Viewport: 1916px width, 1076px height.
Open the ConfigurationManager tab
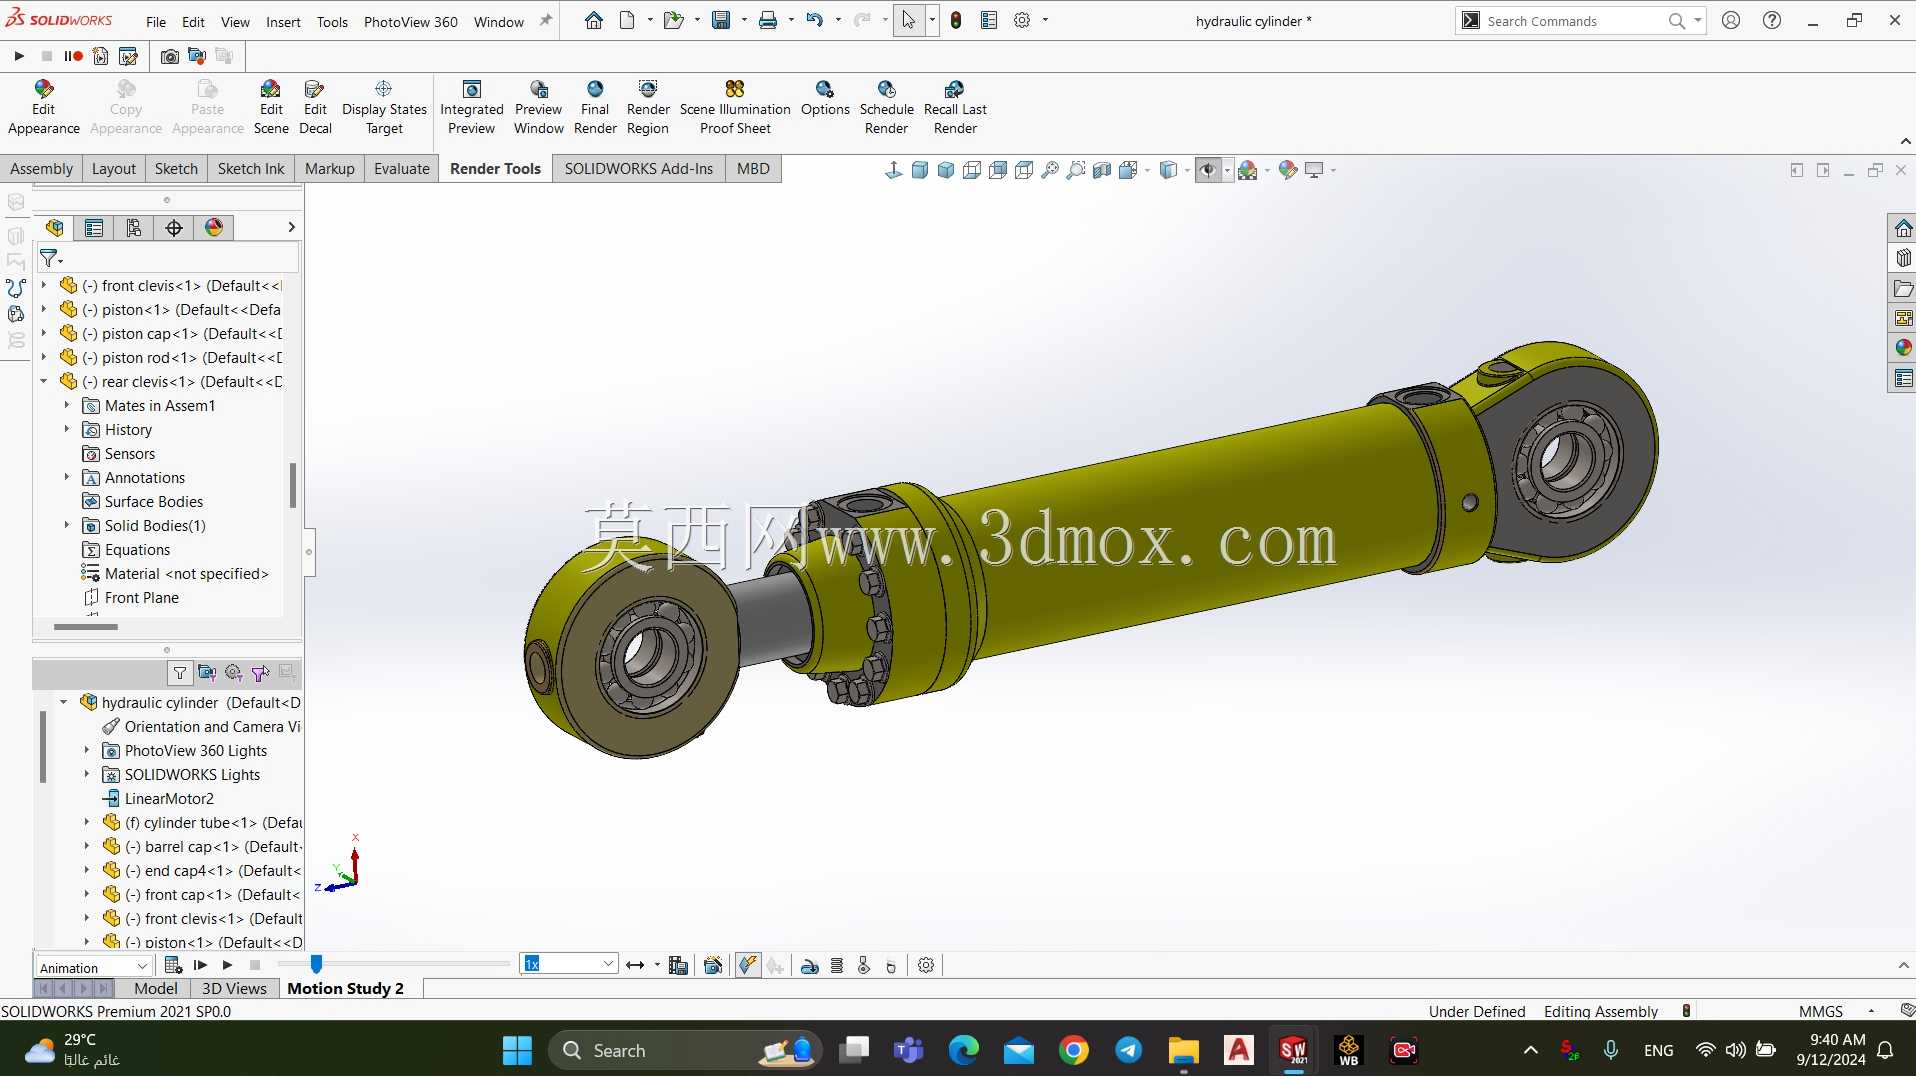click(134, 228)
